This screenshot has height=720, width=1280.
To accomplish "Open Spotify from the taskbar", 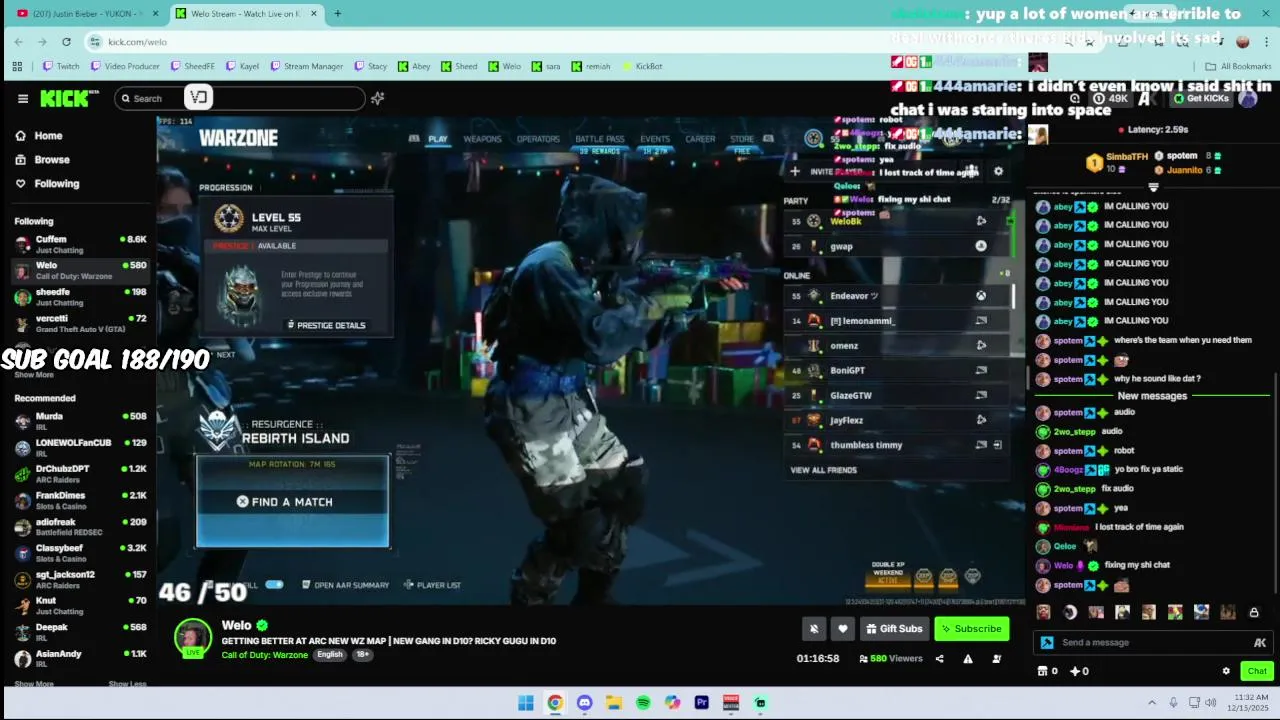I will [x=643, y=703].
